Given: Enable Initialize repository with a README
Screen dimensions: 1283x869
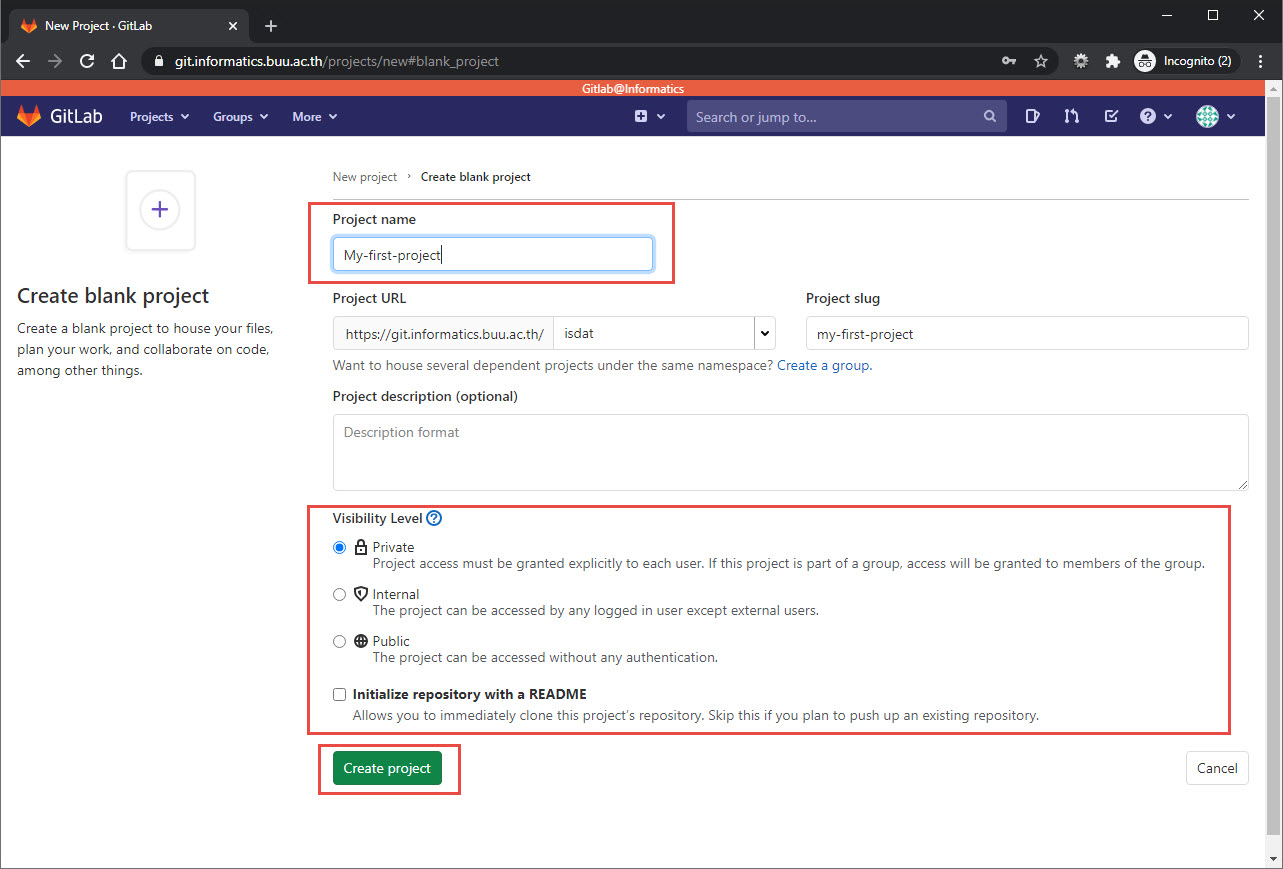Looking at the screenshot, I should [x=339, y=694].
